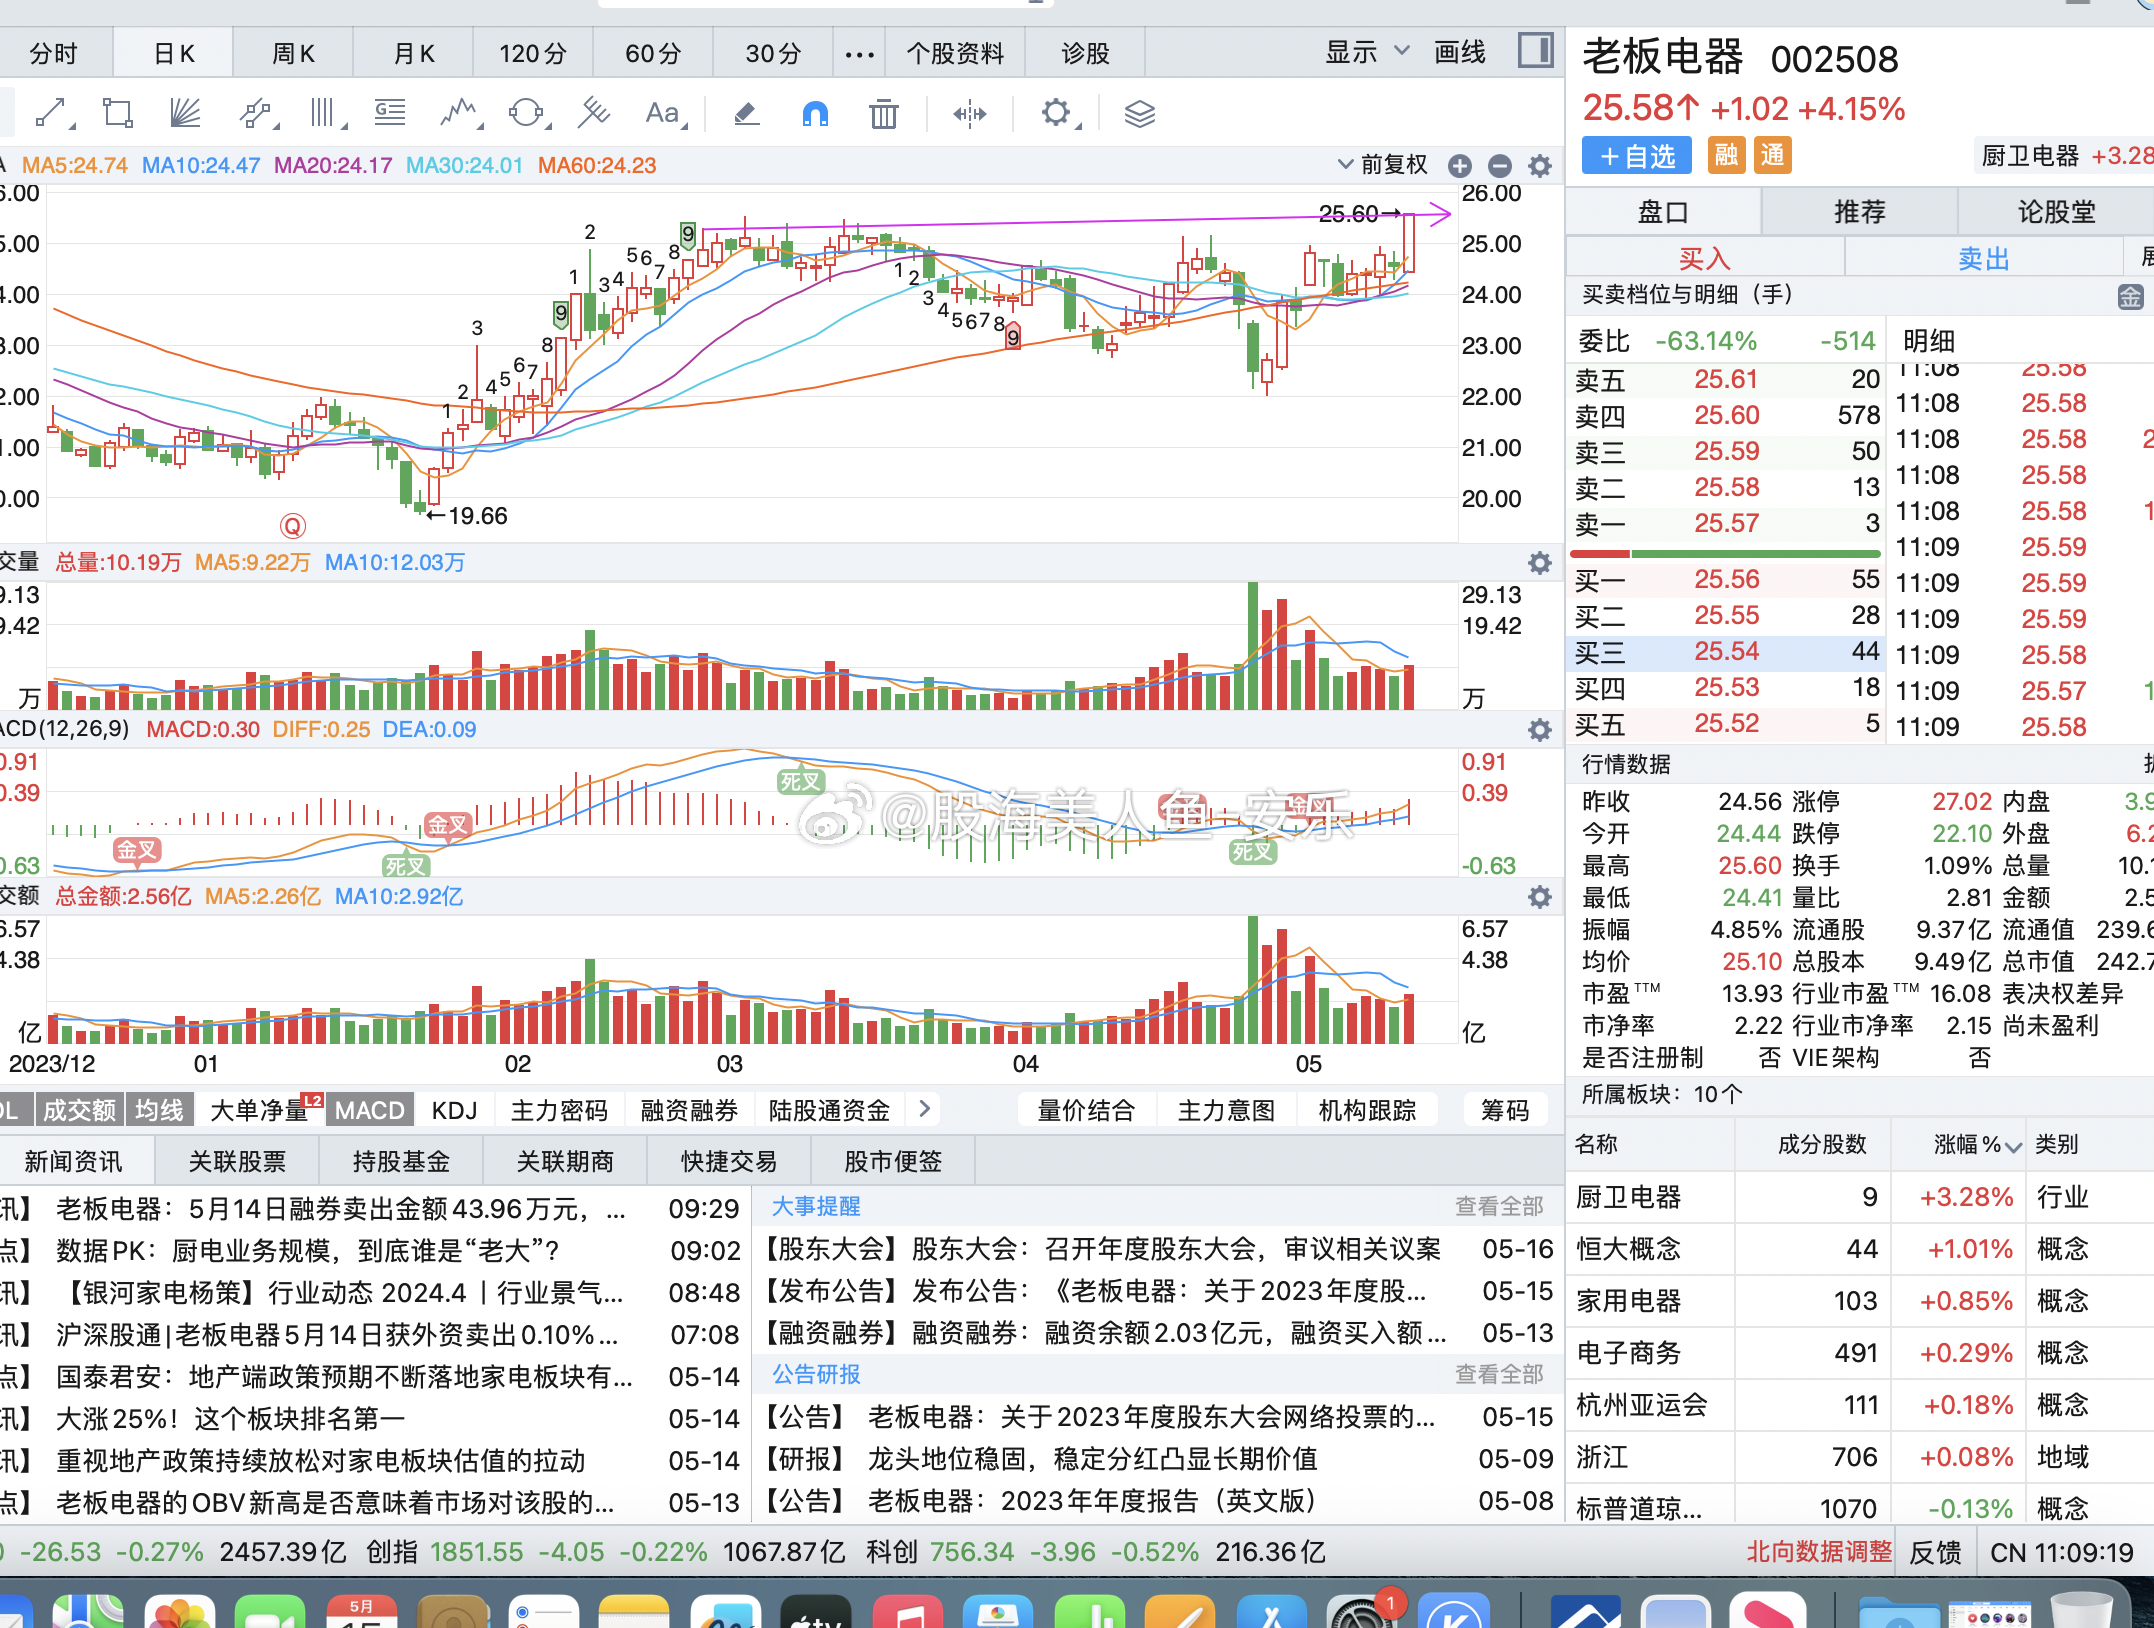The image size is (2154, 1628).
Task: Click the 卖出 sell button
Action: pyautogui.click(x=1983, y=259)
